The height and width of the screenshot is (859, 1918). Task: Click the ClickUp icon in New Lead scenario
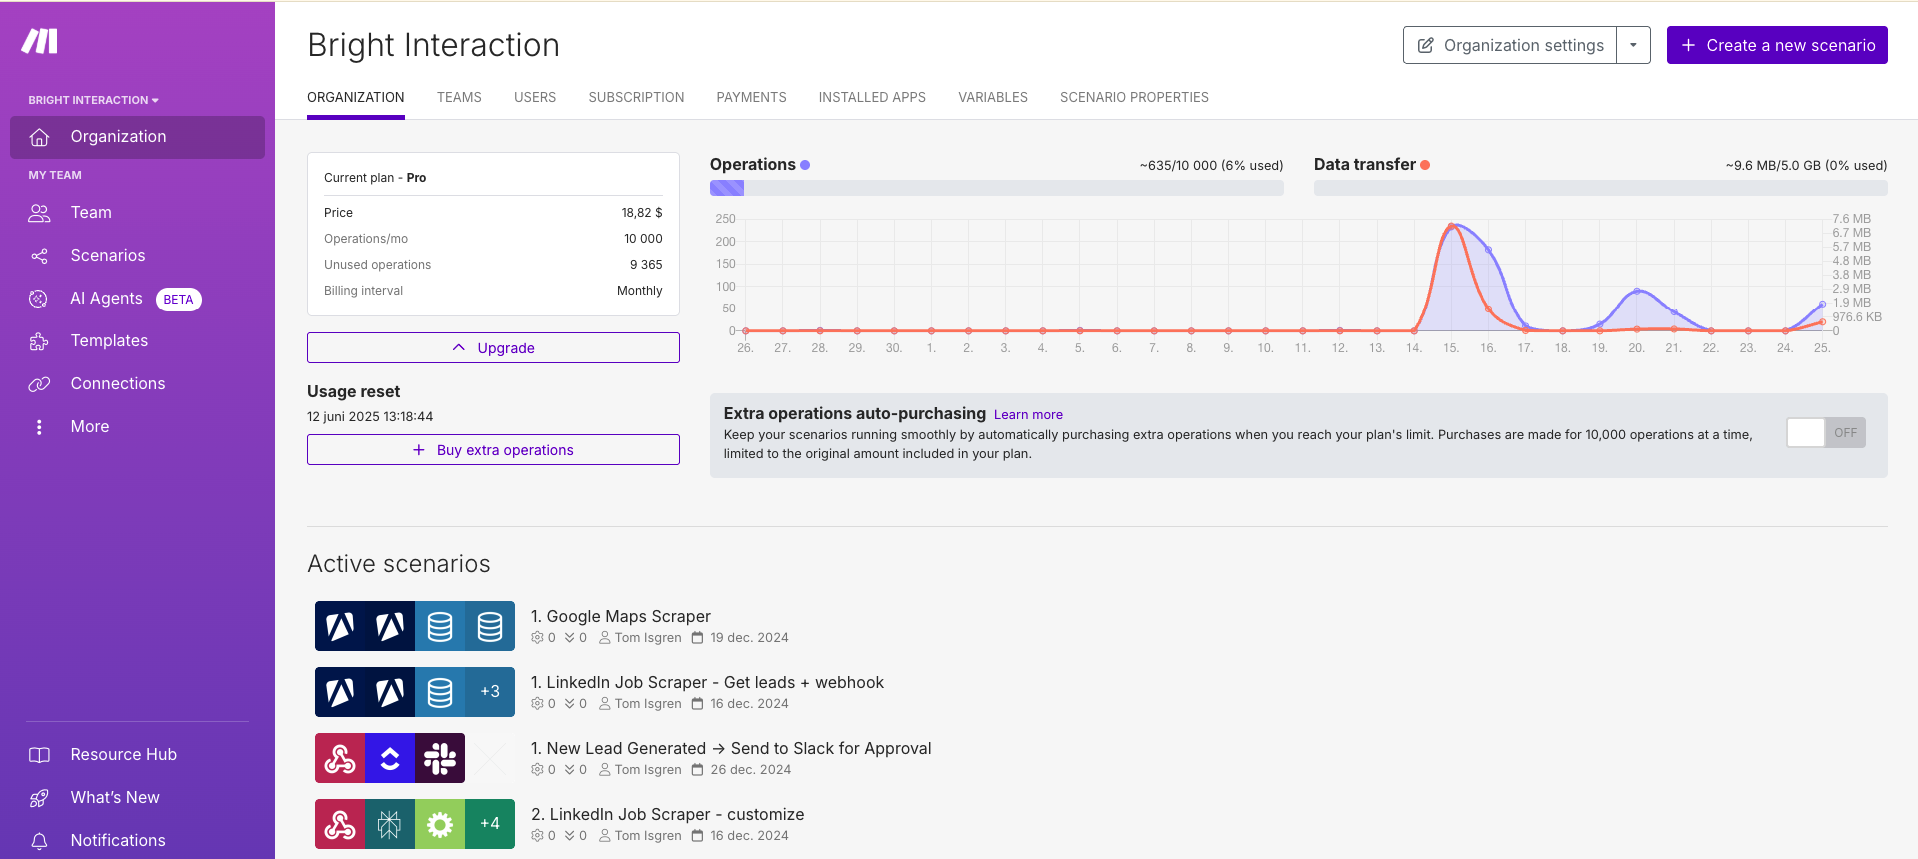(390, 758)
